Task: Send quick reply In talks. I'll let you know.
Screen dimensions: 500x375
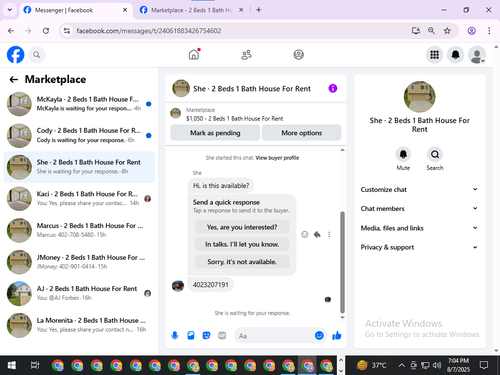Action: click(242, 244)
